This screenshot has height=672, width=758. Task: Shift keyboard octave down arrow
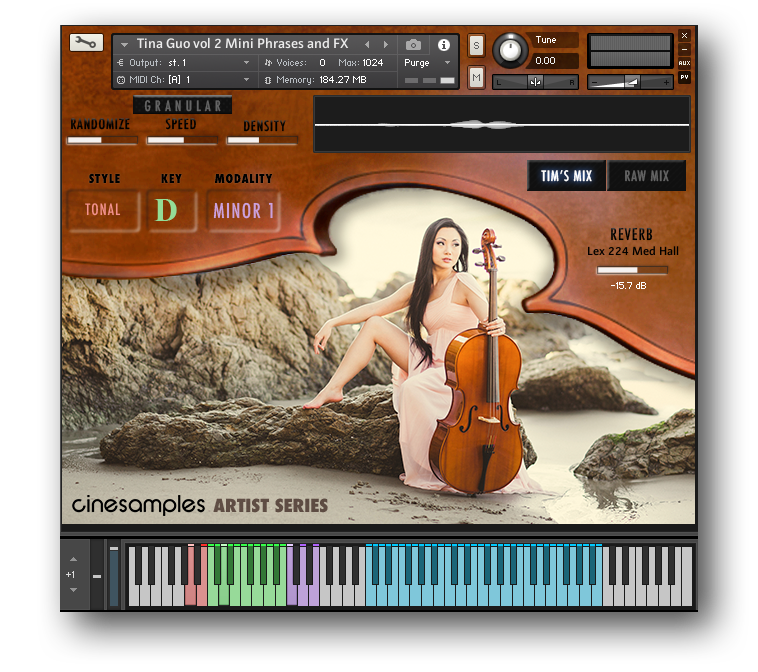coord(73,590)
